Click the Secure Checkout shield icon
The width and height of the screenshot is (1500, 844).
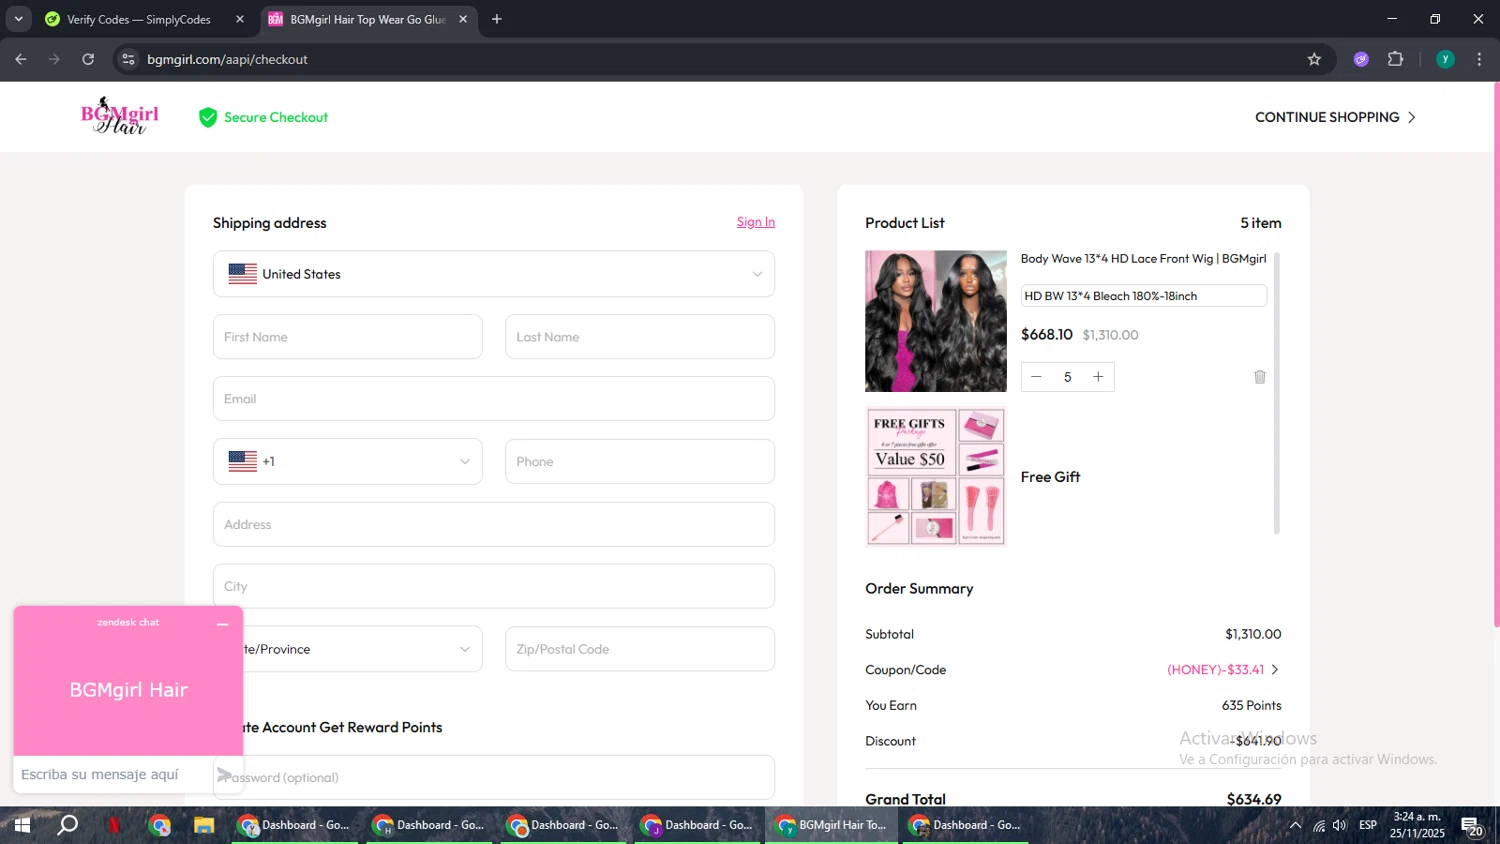click(208, 117)
